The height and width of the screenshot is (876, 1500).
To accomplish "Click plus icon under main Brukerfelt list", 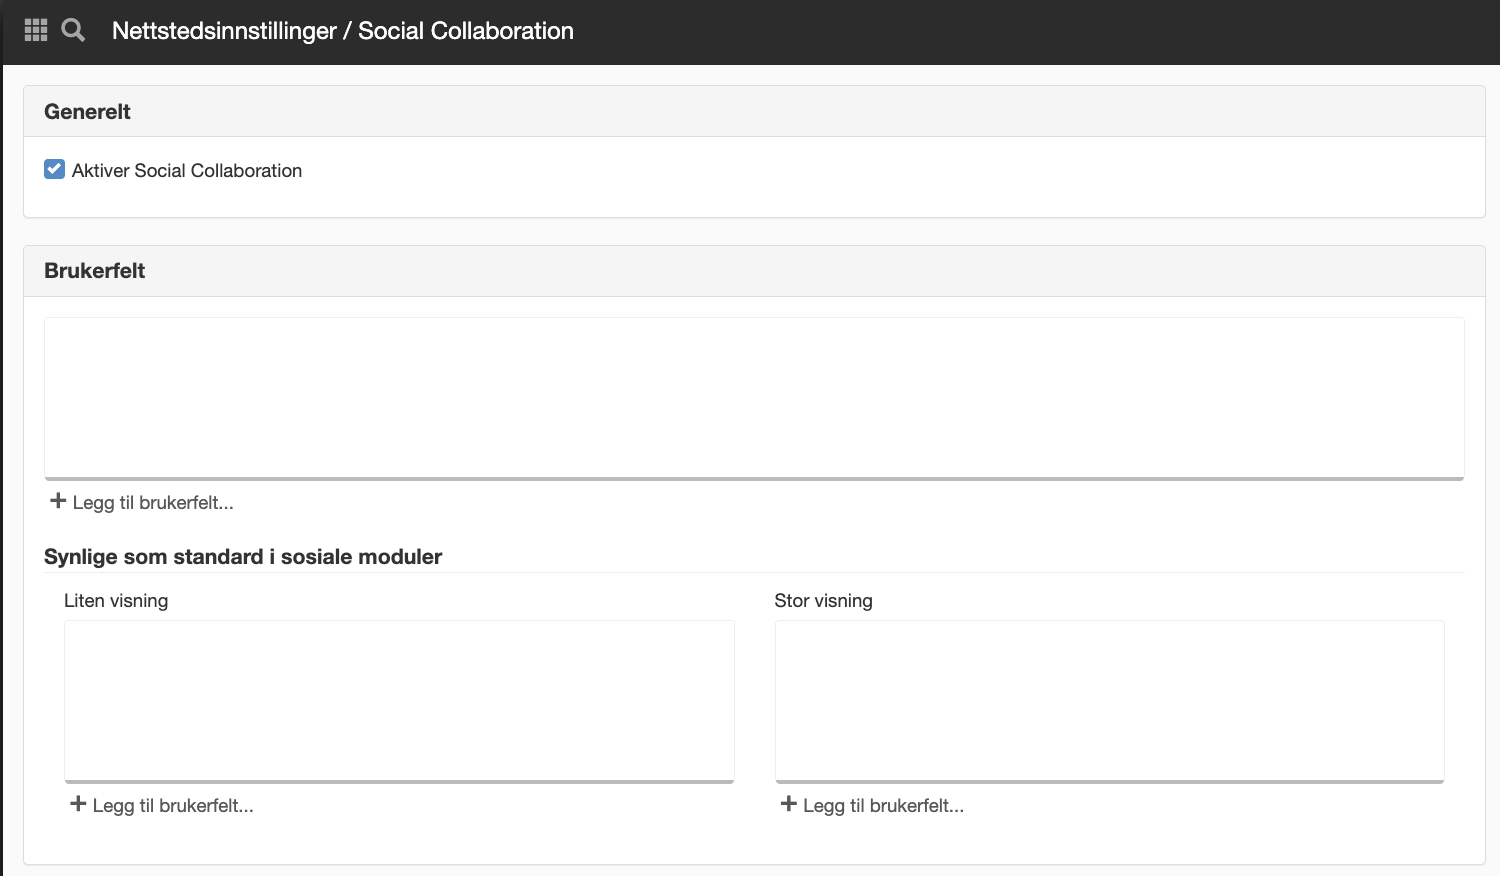I will 58,501.
